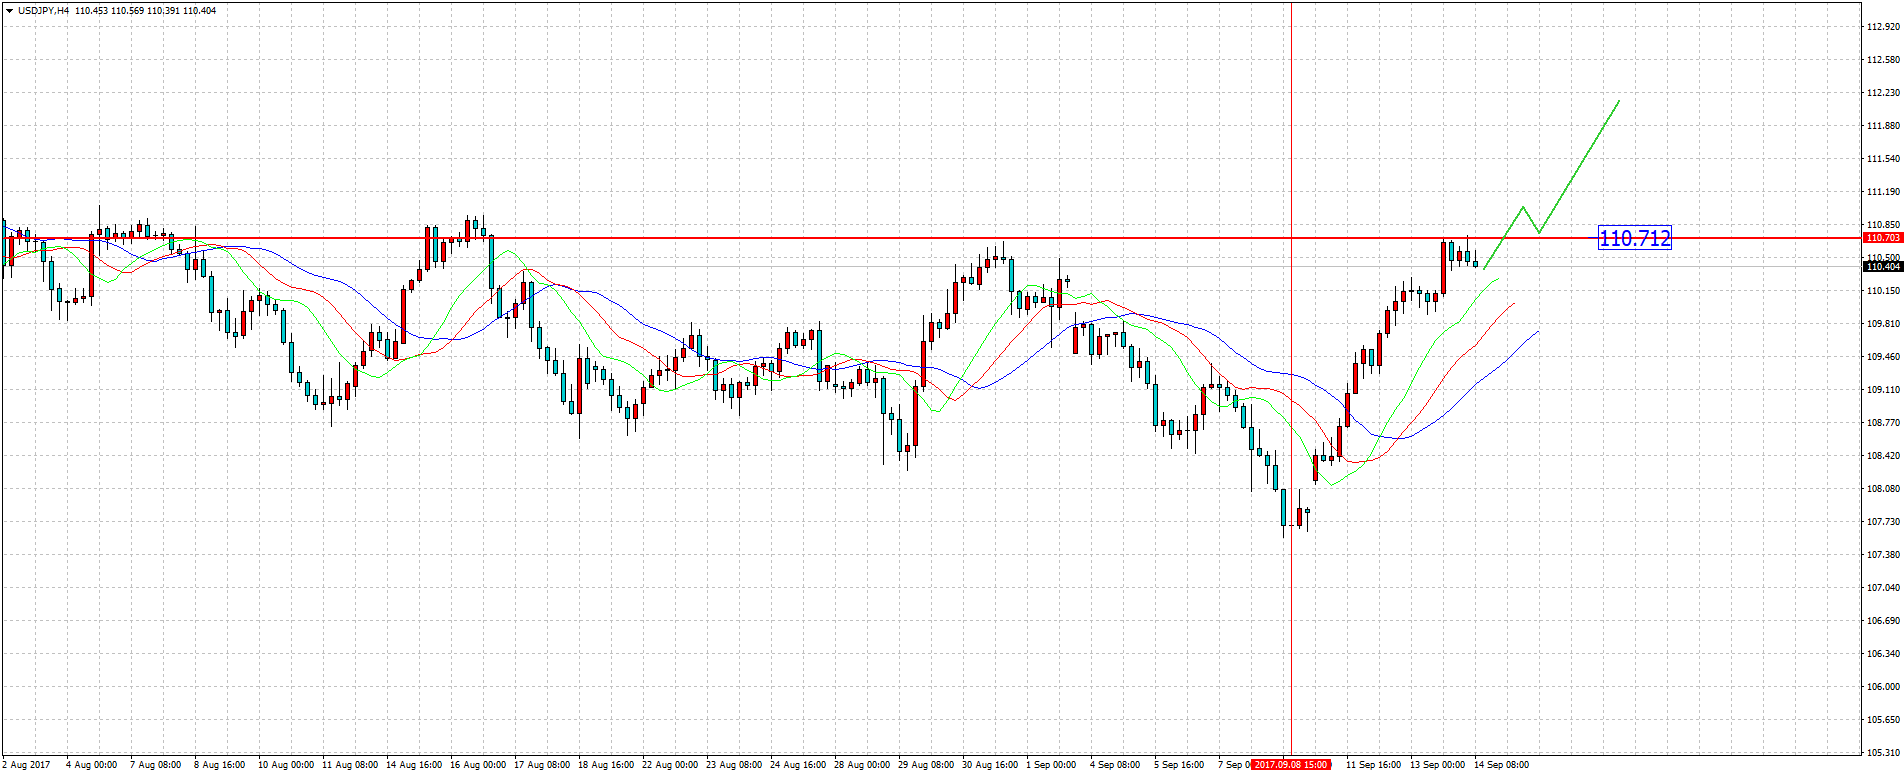The width and height of the screenshot is (1904, 776).
Task: Click the 109.460 level on price scale
Action: tap(1883, 357)
